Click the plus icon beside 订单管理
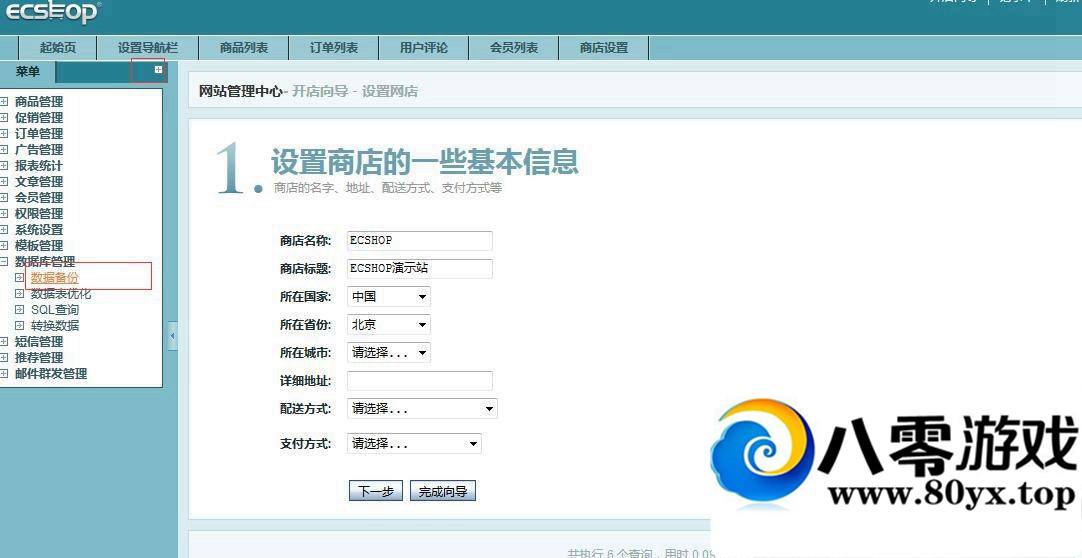1082x558 pixels. (5, 133)
